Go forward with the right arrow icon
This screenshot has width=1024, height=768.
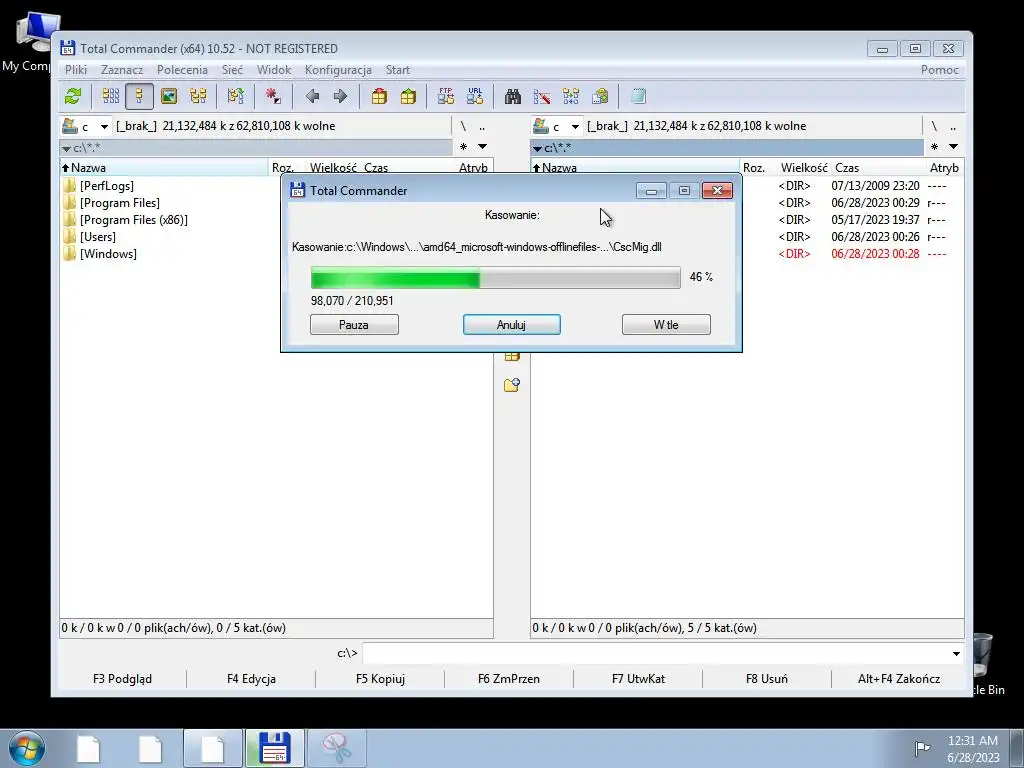340,97
